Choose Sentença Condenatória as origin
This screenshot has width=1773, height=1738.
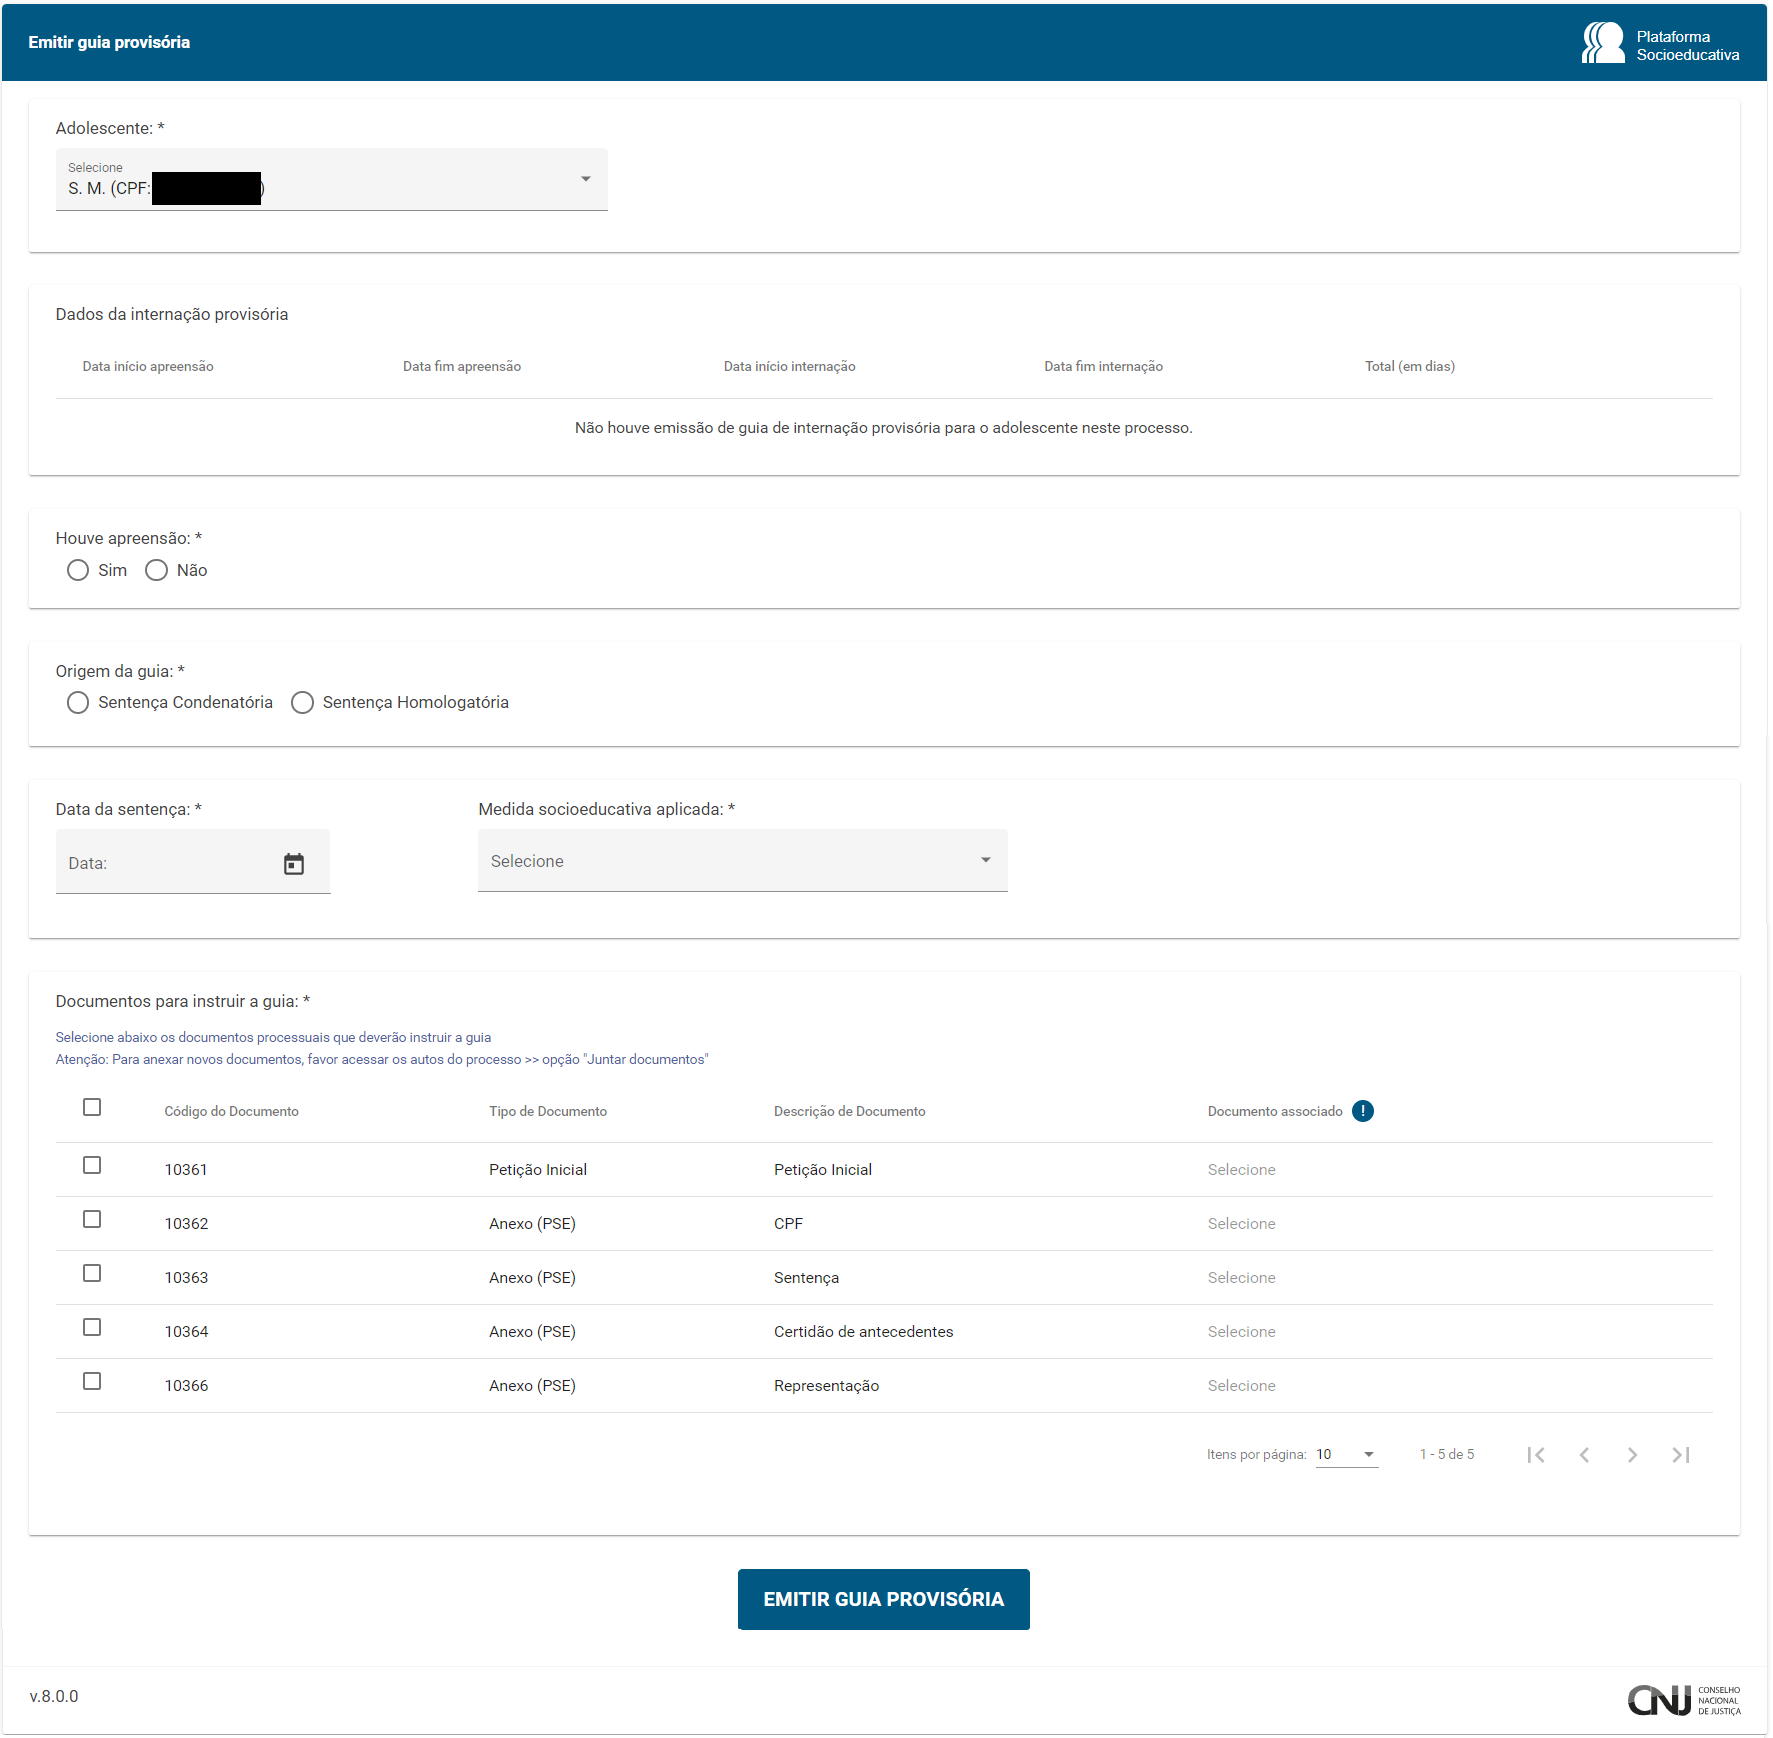78,703
